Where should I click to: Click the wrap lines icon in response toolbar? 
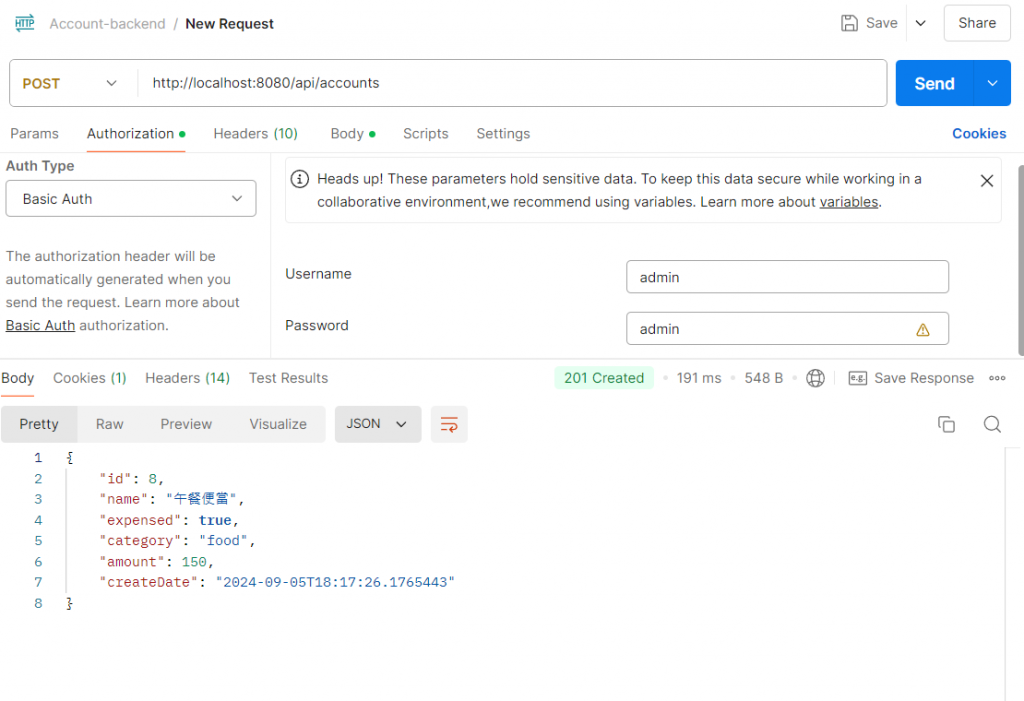point(449,424)
